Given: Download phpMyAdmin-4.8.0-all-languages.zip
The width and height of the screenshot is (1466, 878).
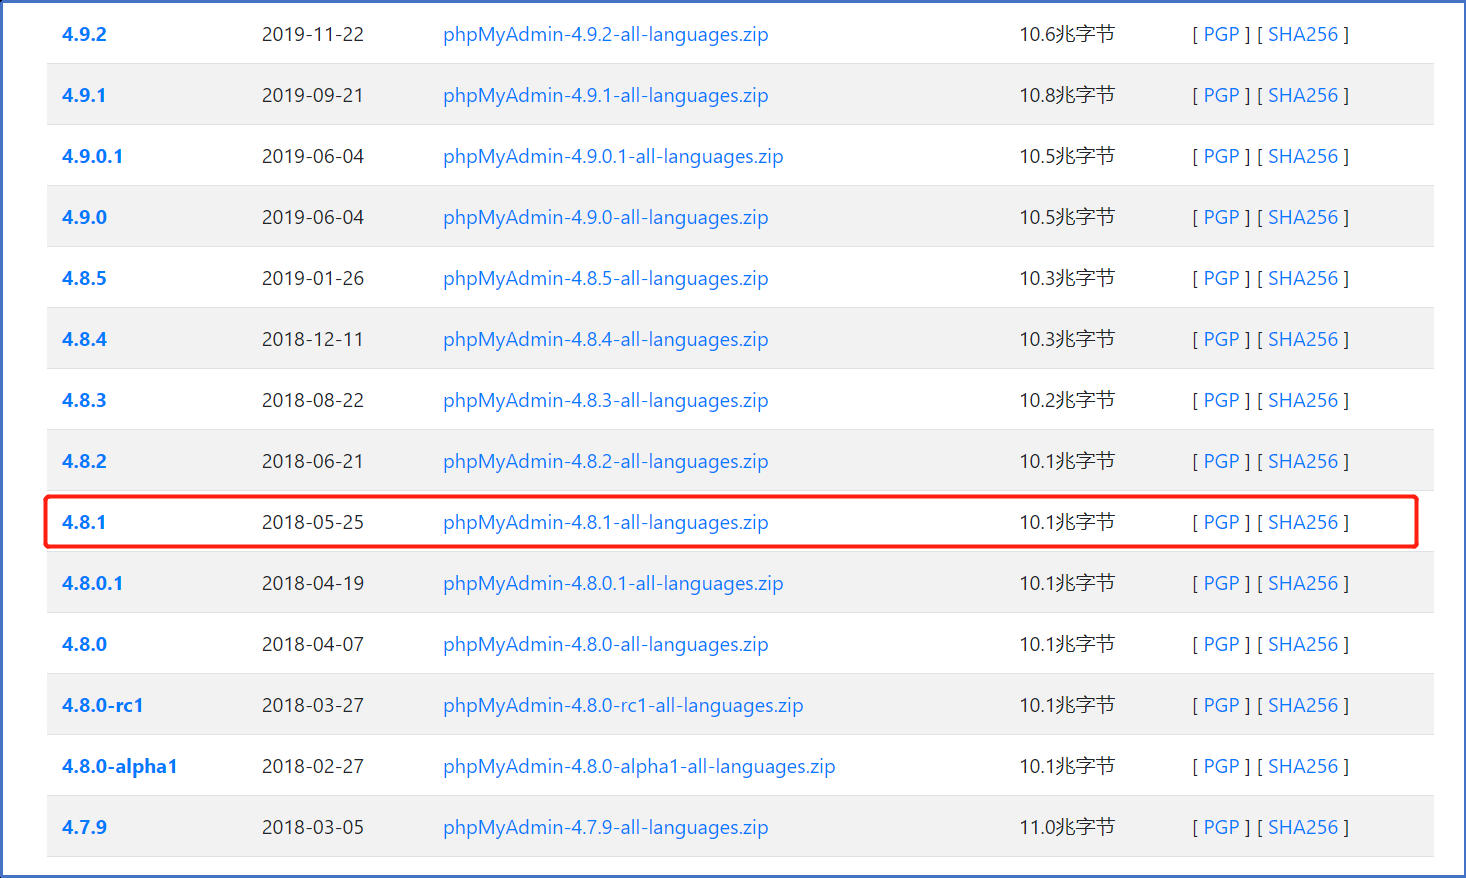Looking at the screenshot, I should [605, 644].
